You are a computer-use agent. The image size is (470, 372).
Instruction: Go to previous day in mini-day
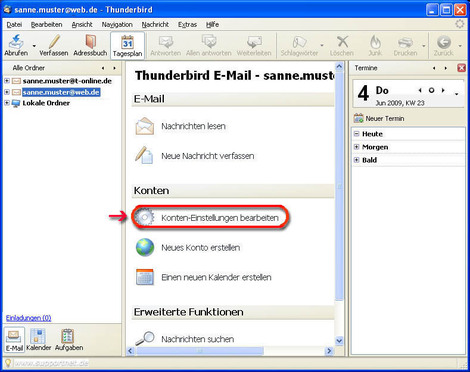(420, 90)
